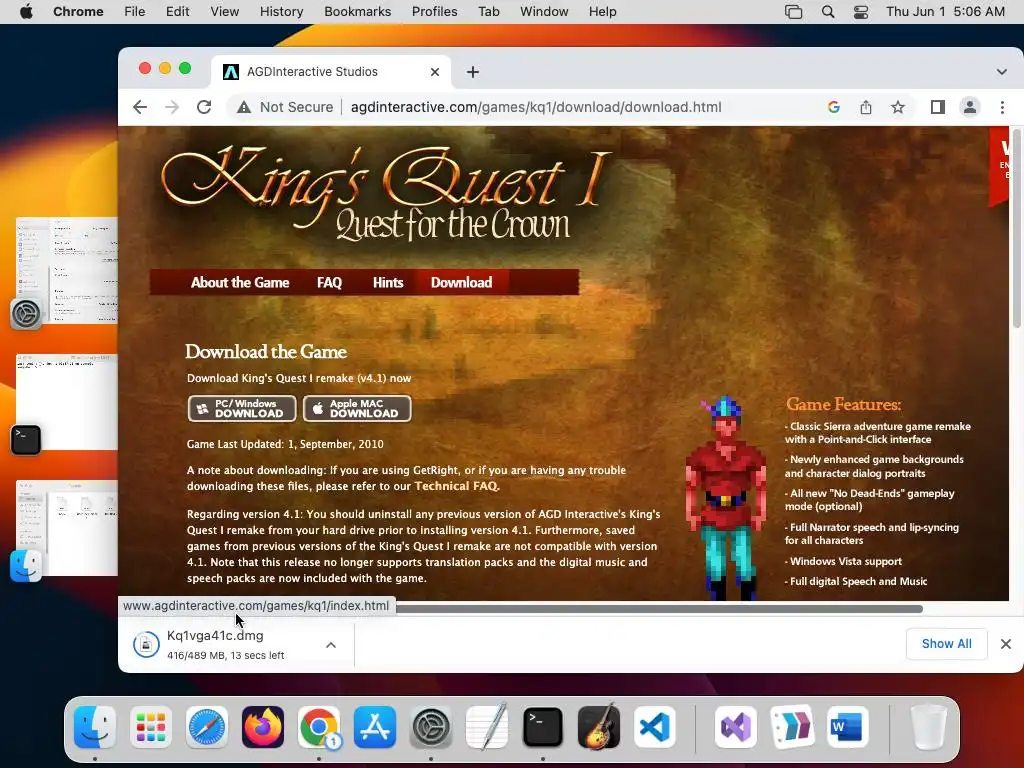Open the Chrome three-dot menu
The width and height of the screenshot is (1024, 768).
tap(1002, 107)
